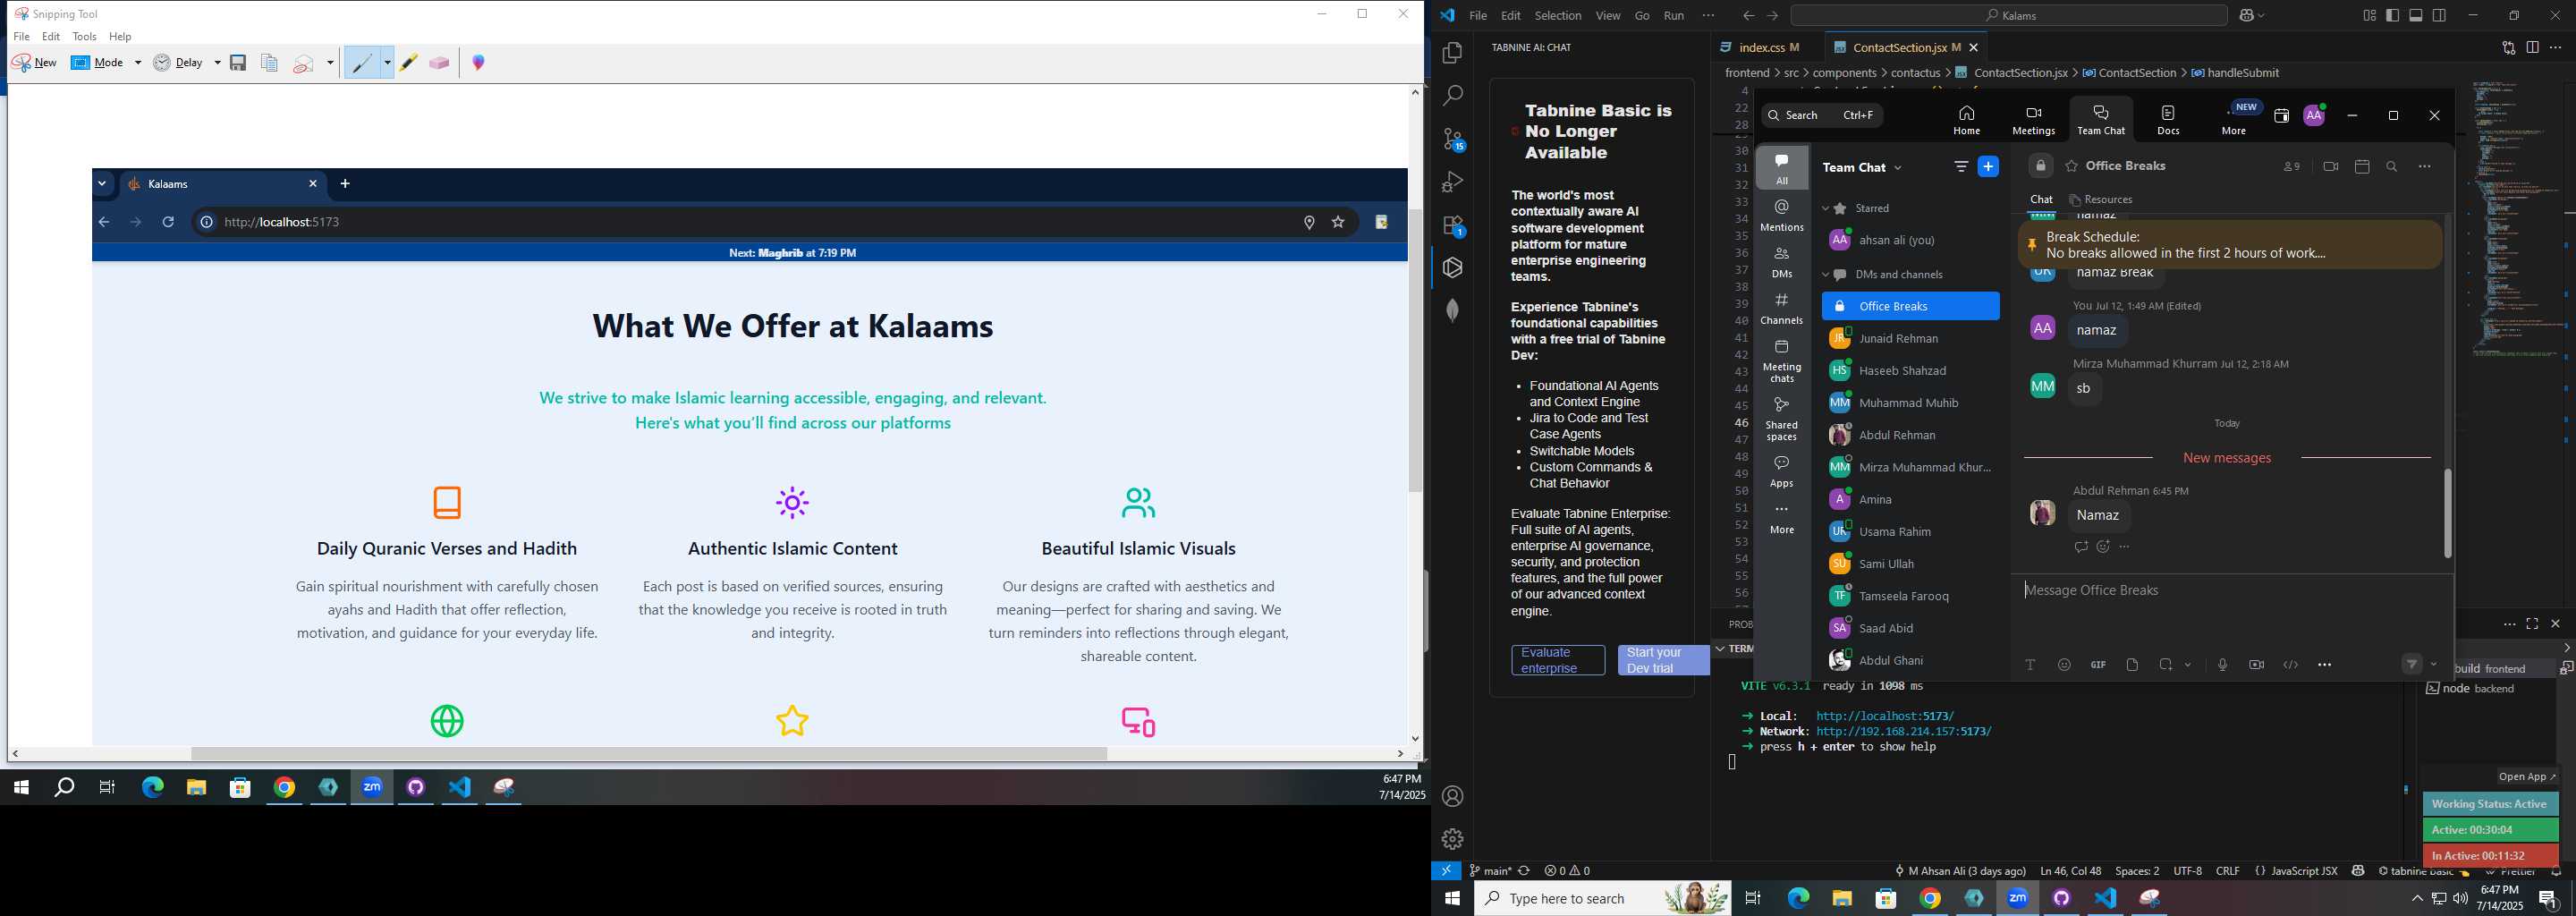The image size is (2576, 916).
Task: Open the Selection menu in VS Code
Action: click(x=1558, y=16)
